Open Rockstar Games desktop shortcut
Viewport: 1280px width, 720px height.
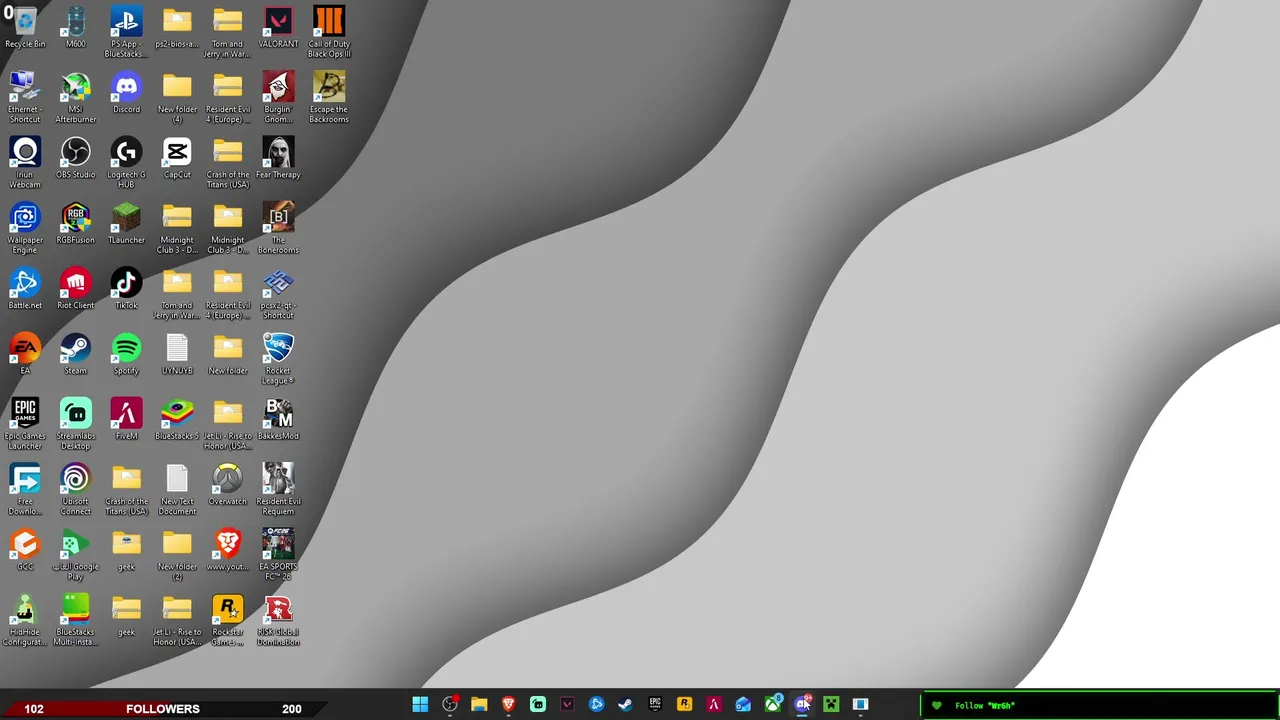[x=227, y=620]
